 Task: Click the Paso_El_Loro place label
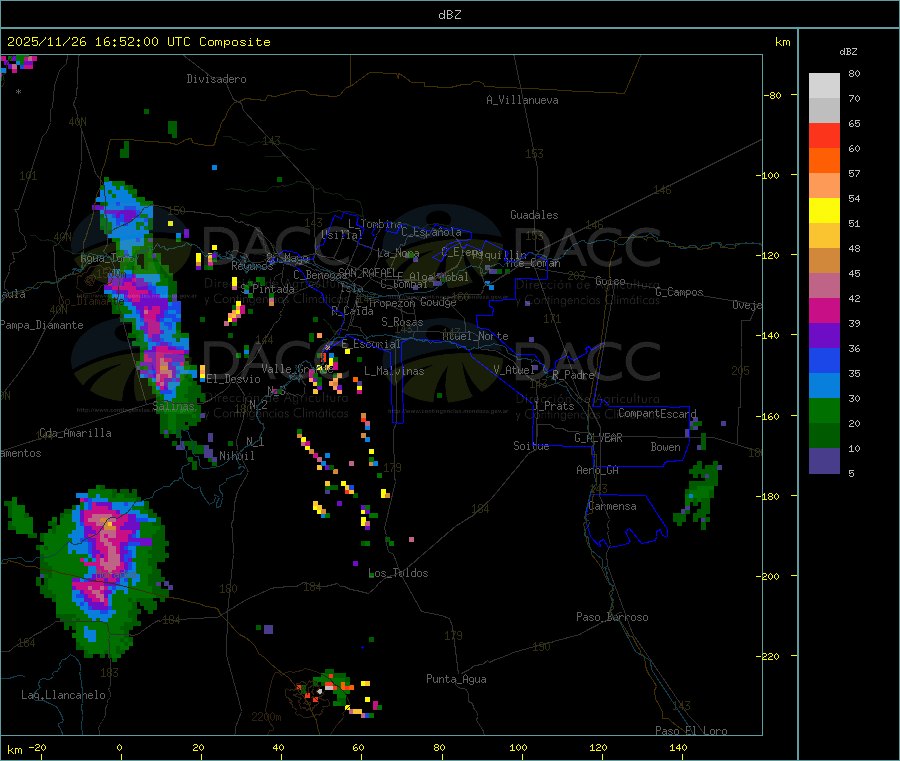[x=692, y=731]
